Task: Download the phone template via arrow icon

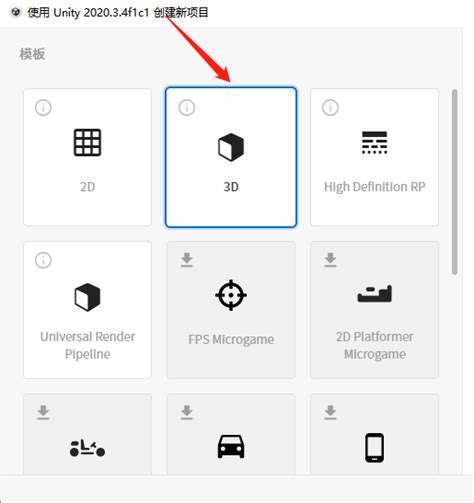Action: click(330, 412)
